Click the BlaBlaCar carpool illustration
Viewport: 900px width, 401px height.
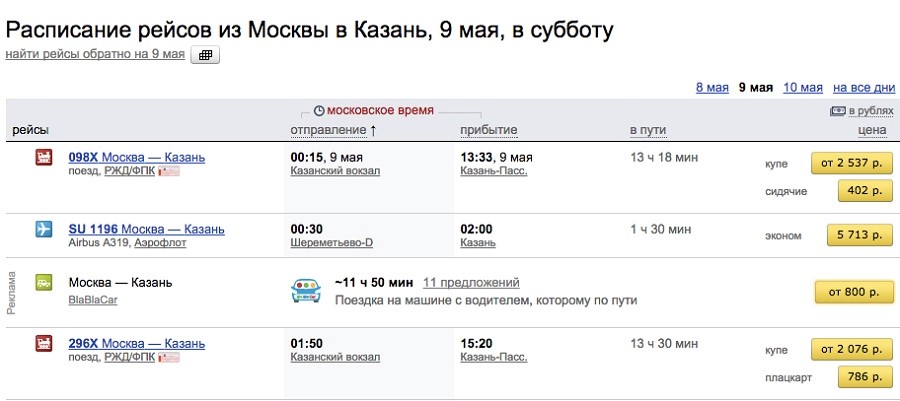tap(305, 291)
